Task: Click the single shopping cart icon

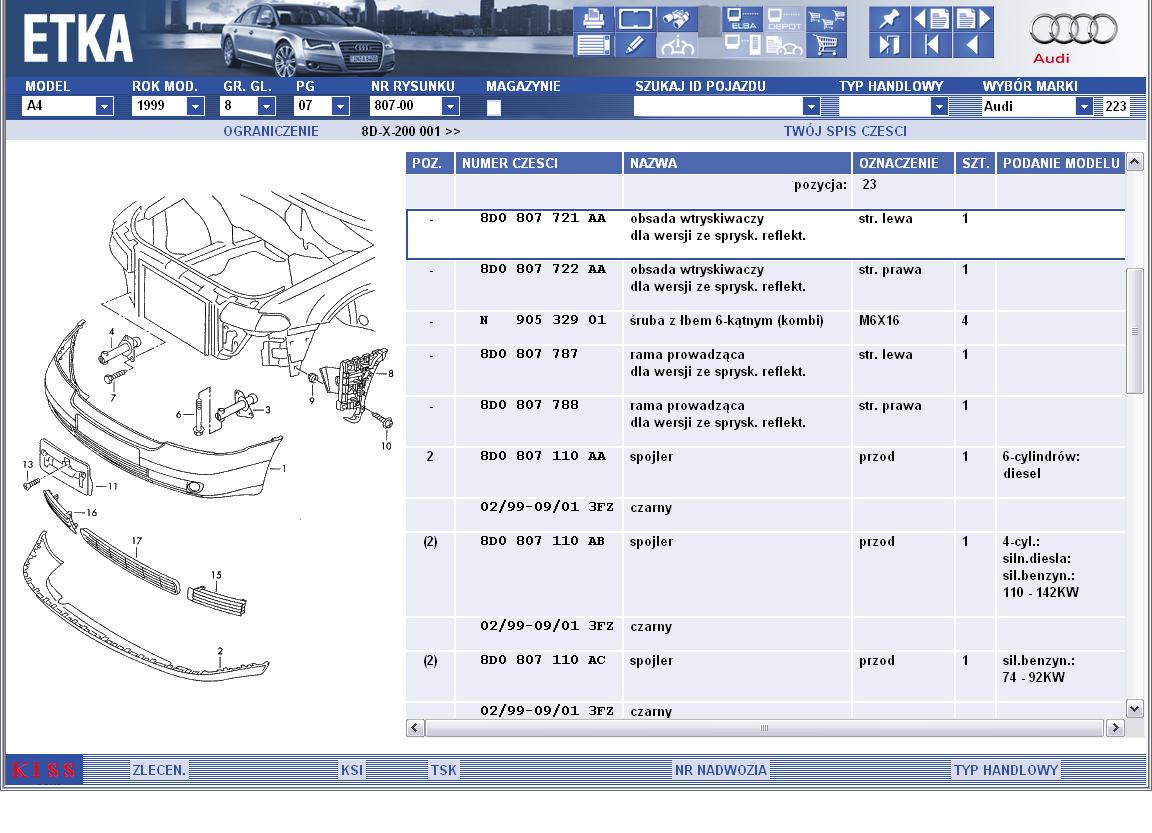Action: [827, 45]
